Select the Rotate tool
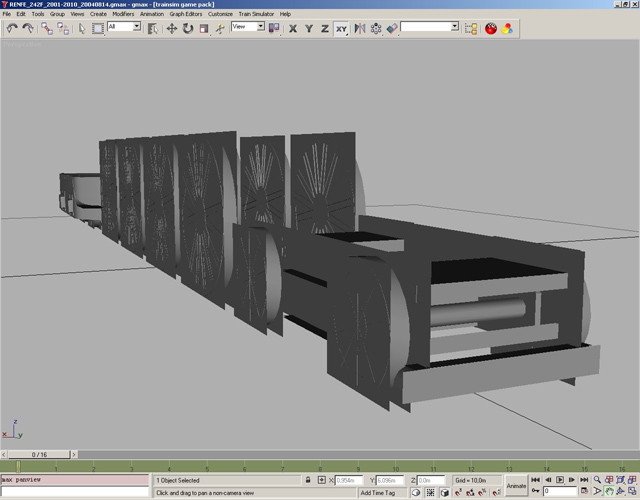 point(187,28)
